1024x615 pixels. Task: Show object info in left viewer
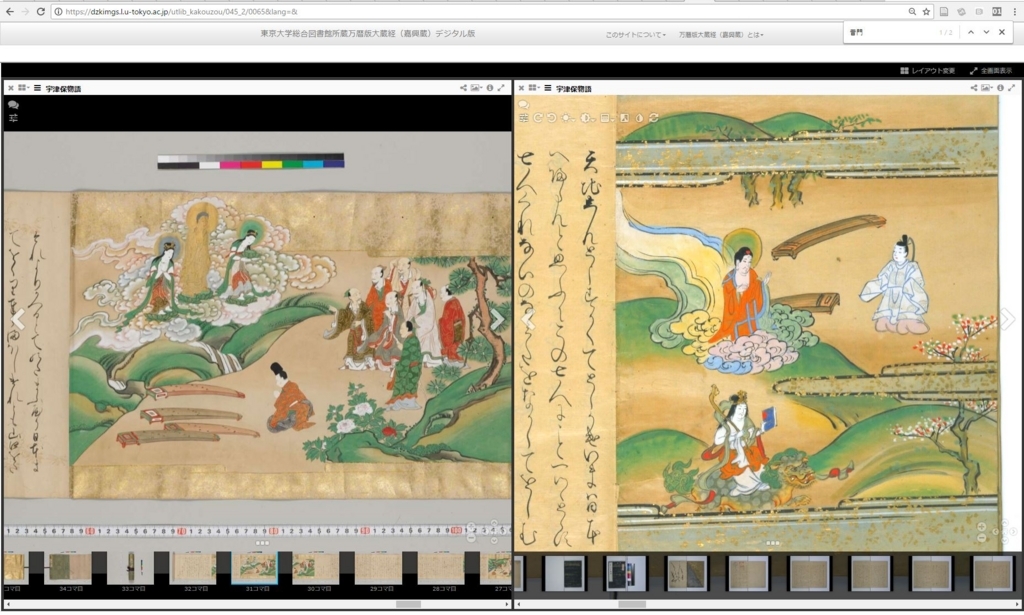[x=490, y=87]
